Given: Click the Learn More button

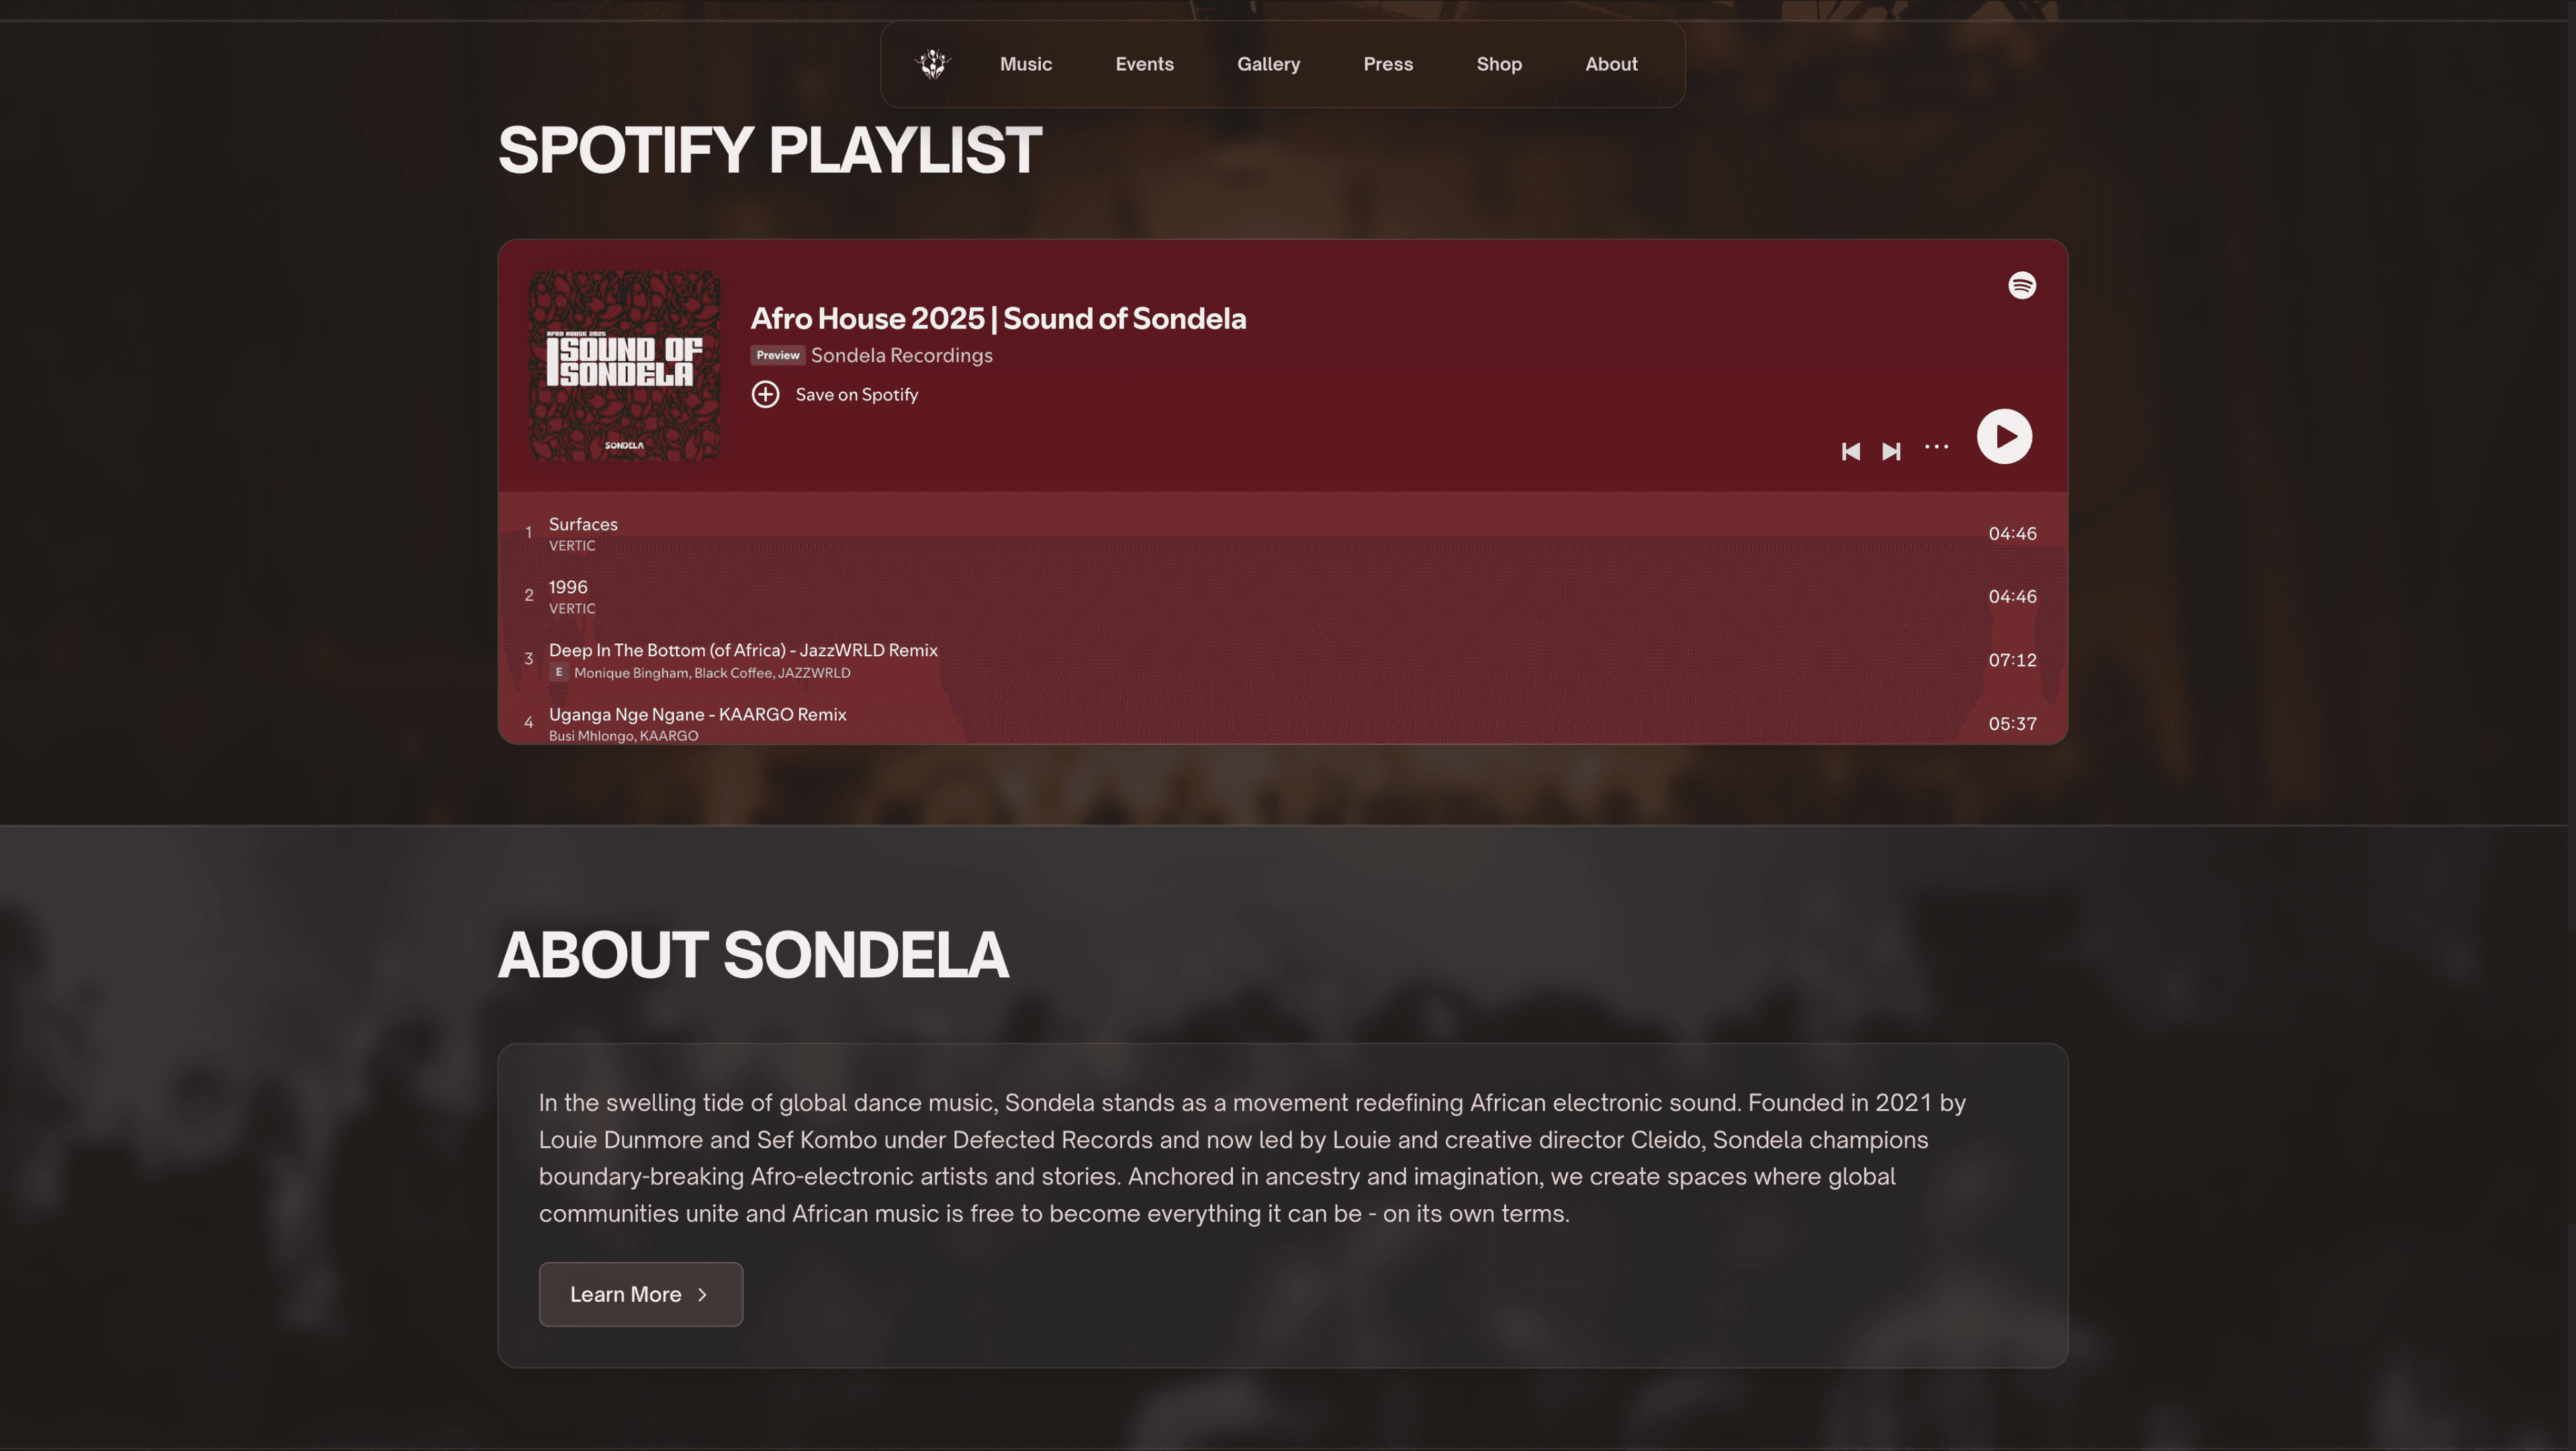Looking at the screenshot, I should tap(640, 1295).
